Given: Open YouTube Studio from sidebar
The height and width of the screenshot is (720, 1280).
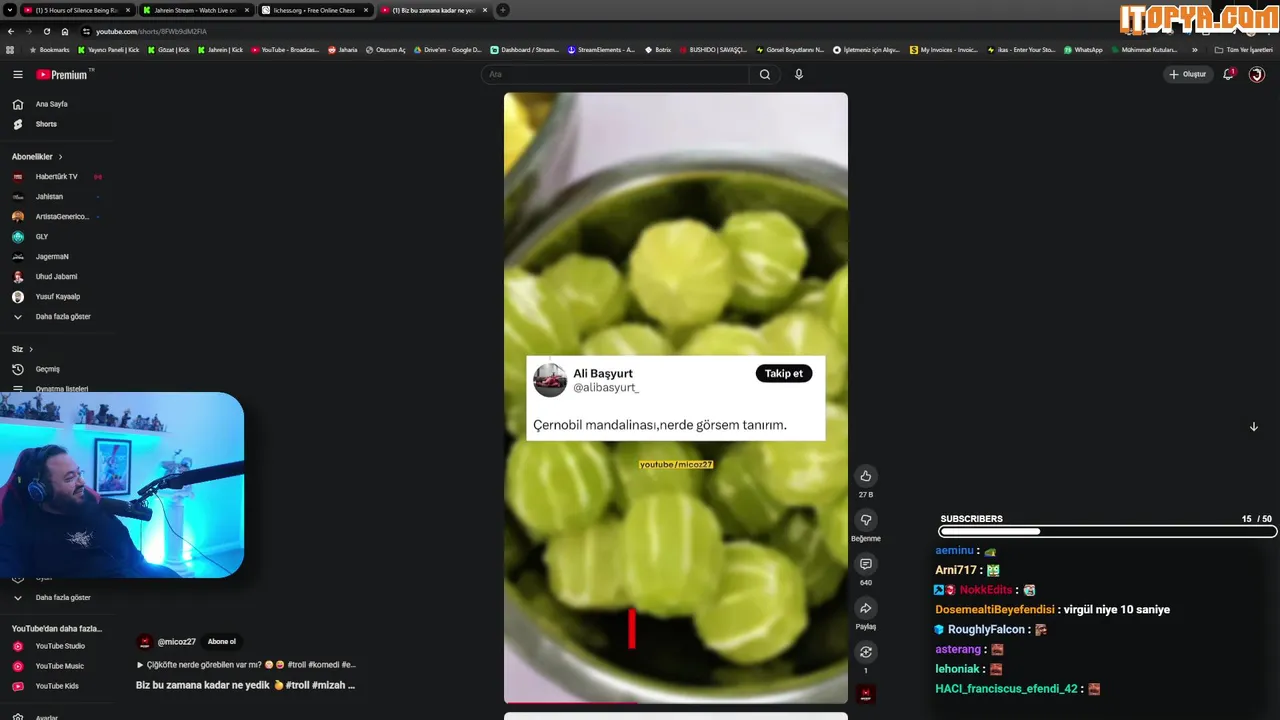Looking at the screenshot, I should 60,646.
